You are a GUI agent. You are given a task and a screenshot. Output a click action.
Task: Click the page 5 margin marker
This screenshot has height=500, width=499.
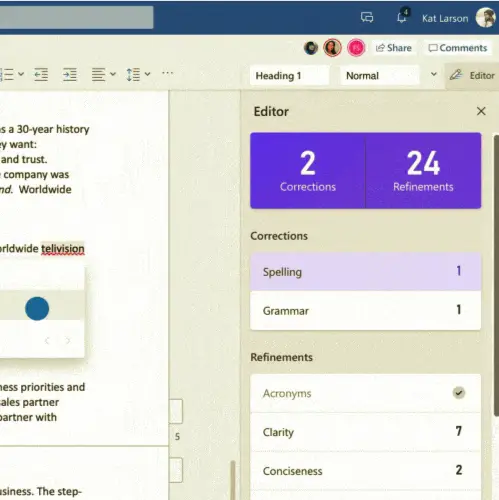coord(177,436)
